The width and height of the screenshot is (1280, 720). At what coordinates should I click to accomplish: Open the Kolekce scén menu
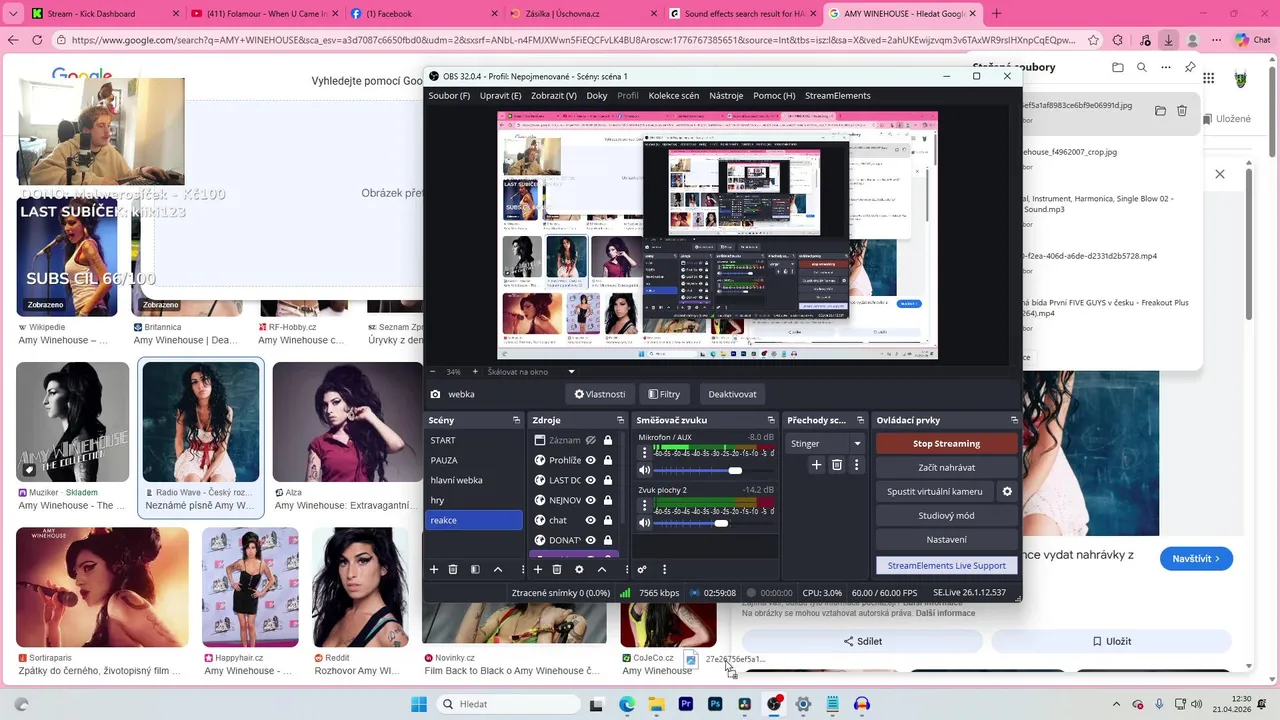(x=674, y=96)
